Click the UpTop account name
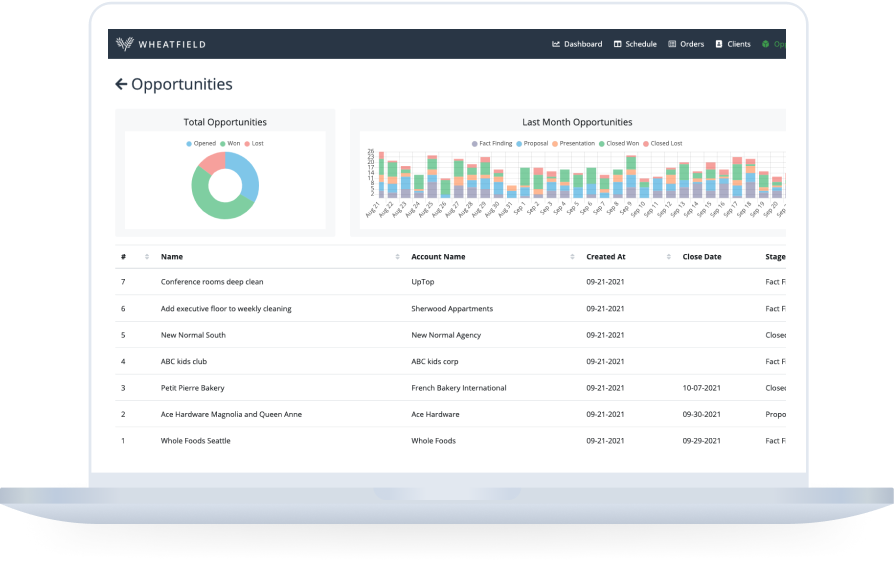Viewport: 894px width, 564px height. pyautogui.click(x=423, y=282)
